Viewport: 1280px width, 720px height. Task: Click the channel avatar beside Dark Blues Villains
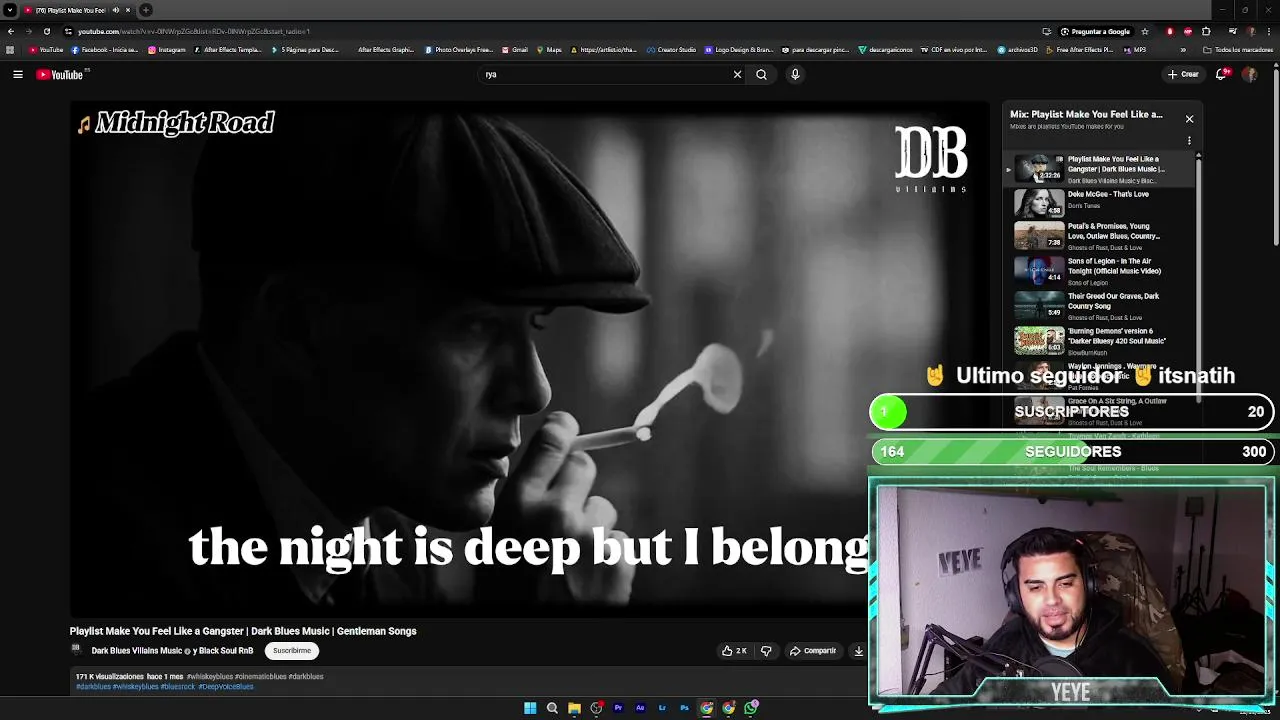(76, 650)
